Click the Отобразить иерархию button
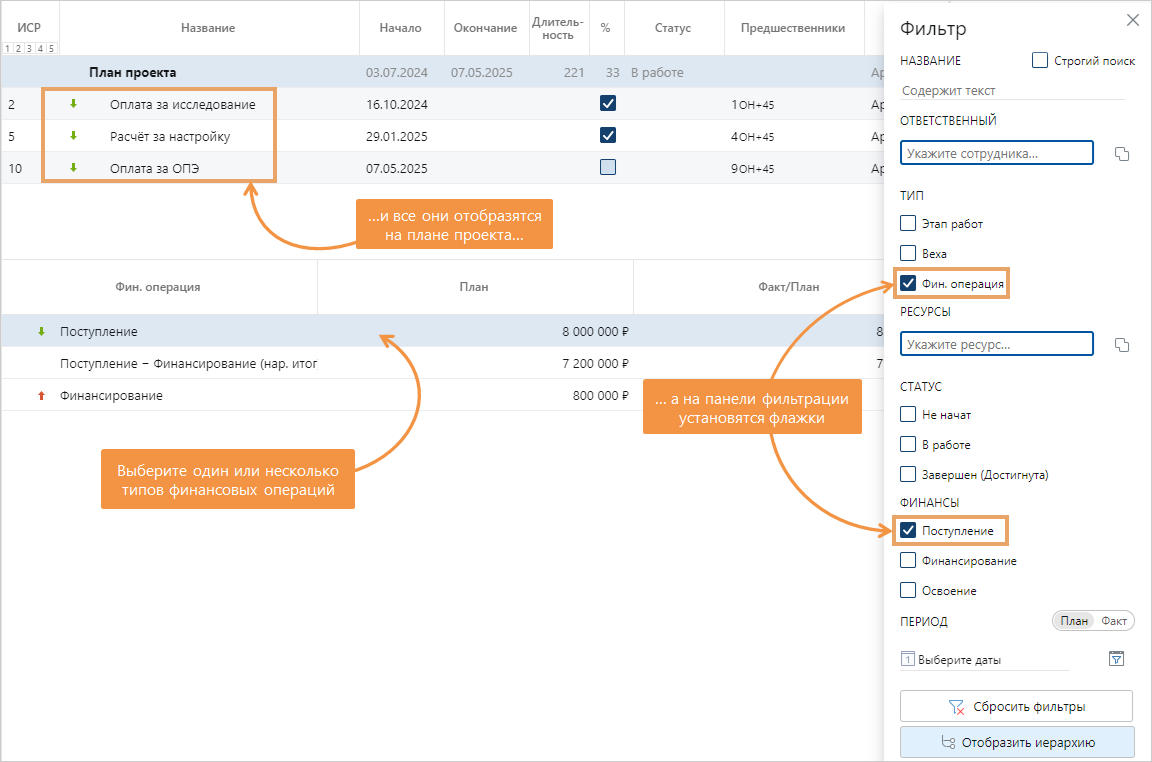The width and height of the screenshot is (1152, 762). click(x=1017, y=743)
